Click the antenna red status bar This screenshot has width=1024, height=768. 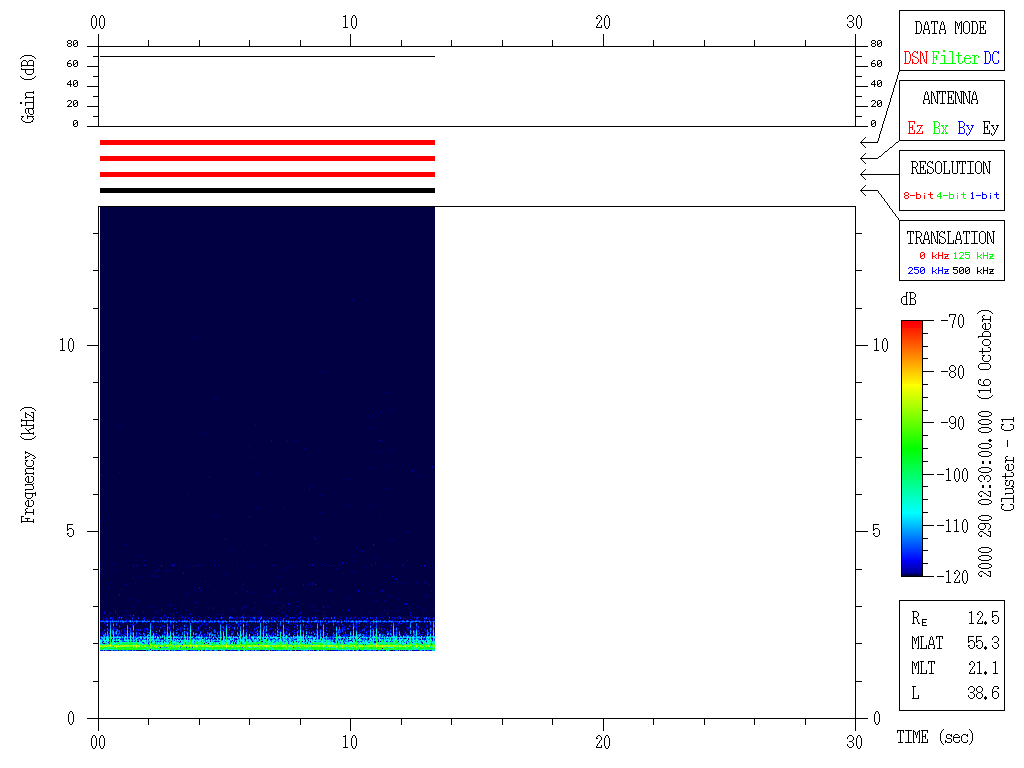(x=267, y=159)
